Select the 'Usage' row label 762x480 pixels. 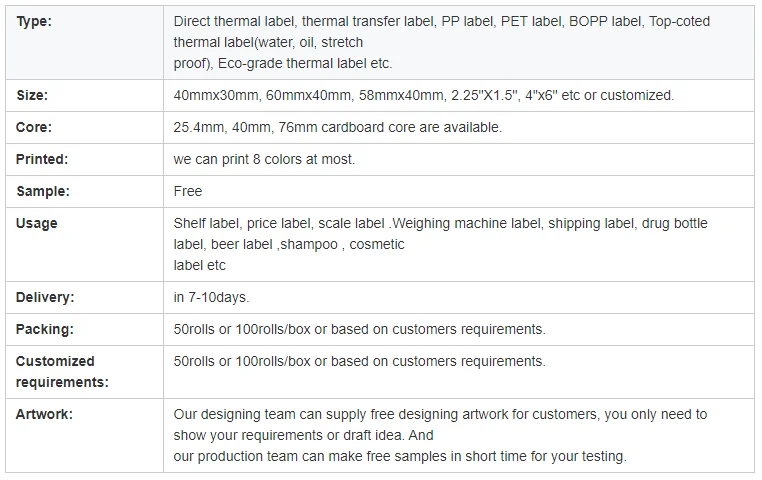(x=36, y=223)
